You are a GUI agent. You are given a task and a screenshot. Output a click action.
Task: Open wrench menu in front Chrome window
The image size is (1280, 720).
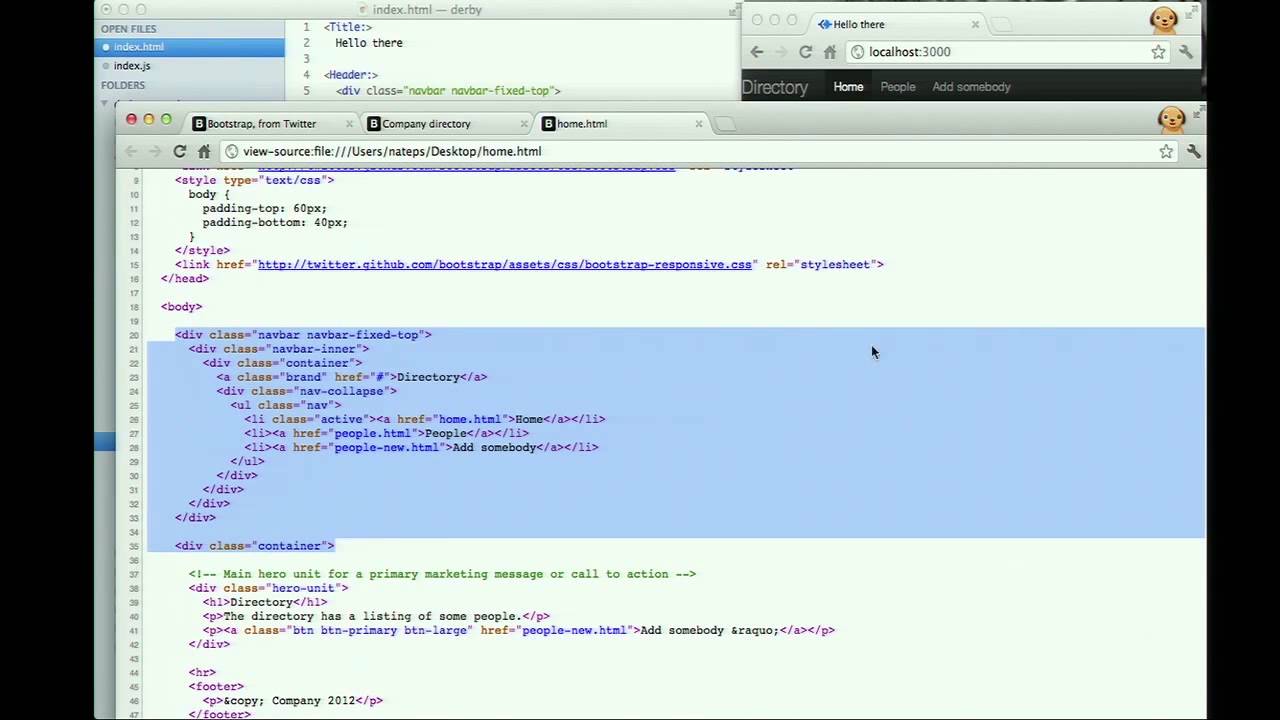click(1193, 151)
